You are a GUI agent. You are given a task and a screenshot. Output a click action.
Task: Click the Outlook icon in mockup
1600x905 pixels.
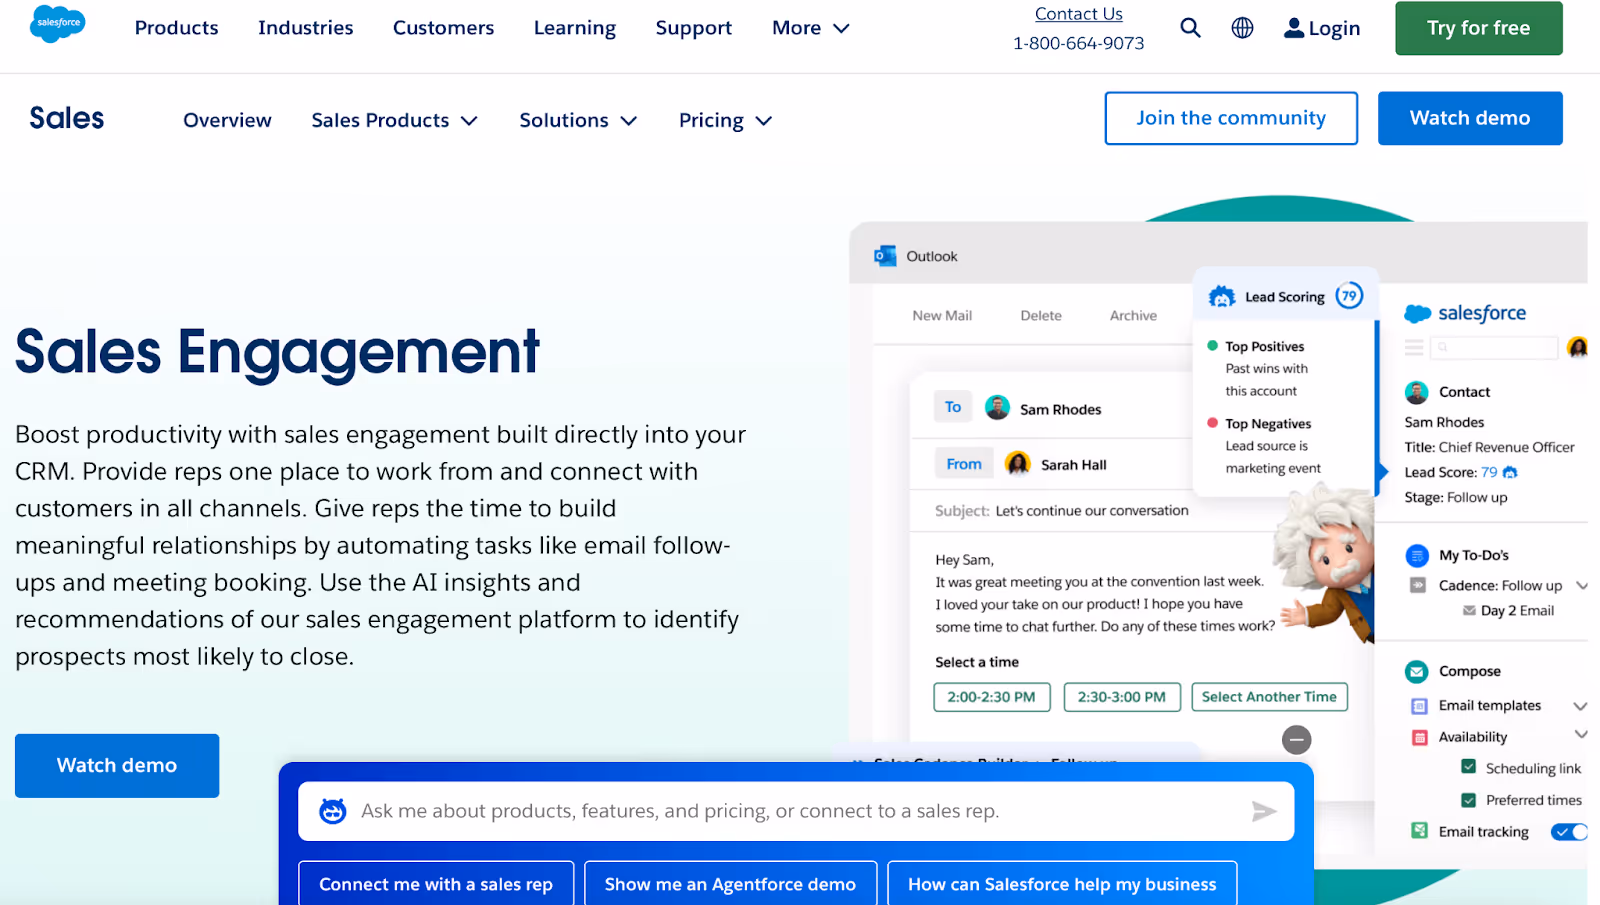(885, 256)
